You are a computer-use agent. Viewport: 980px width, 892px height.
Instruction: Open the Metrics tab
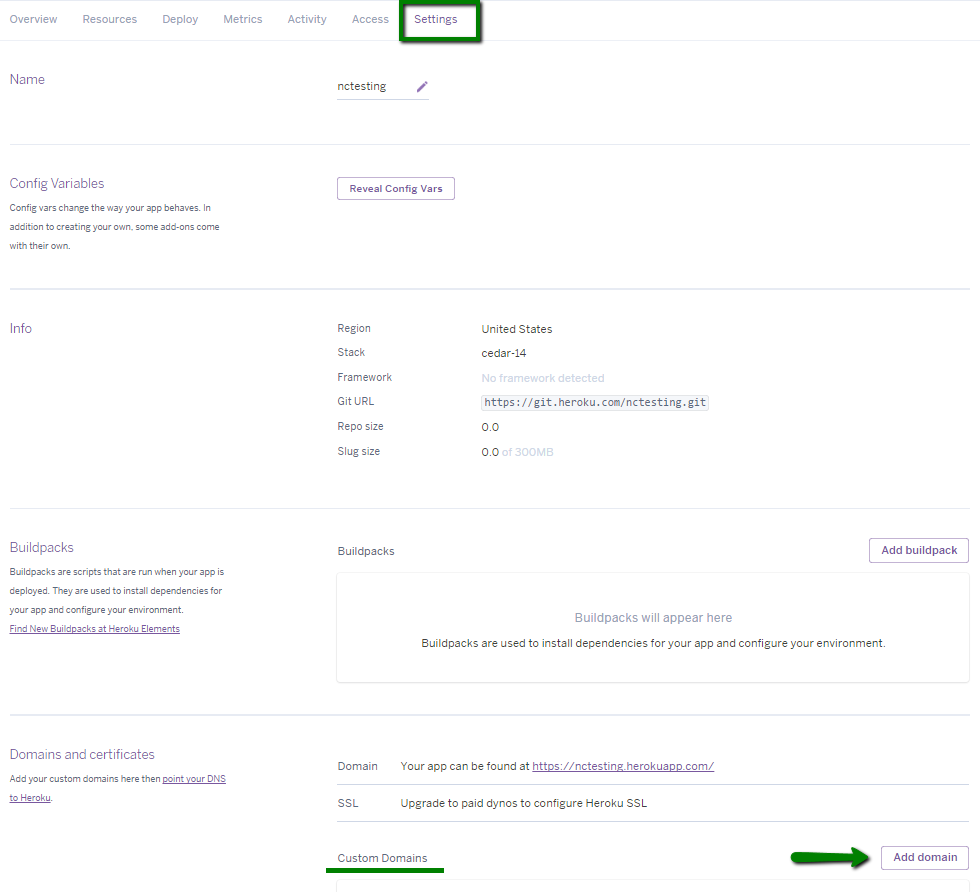[x=242, y=19]
